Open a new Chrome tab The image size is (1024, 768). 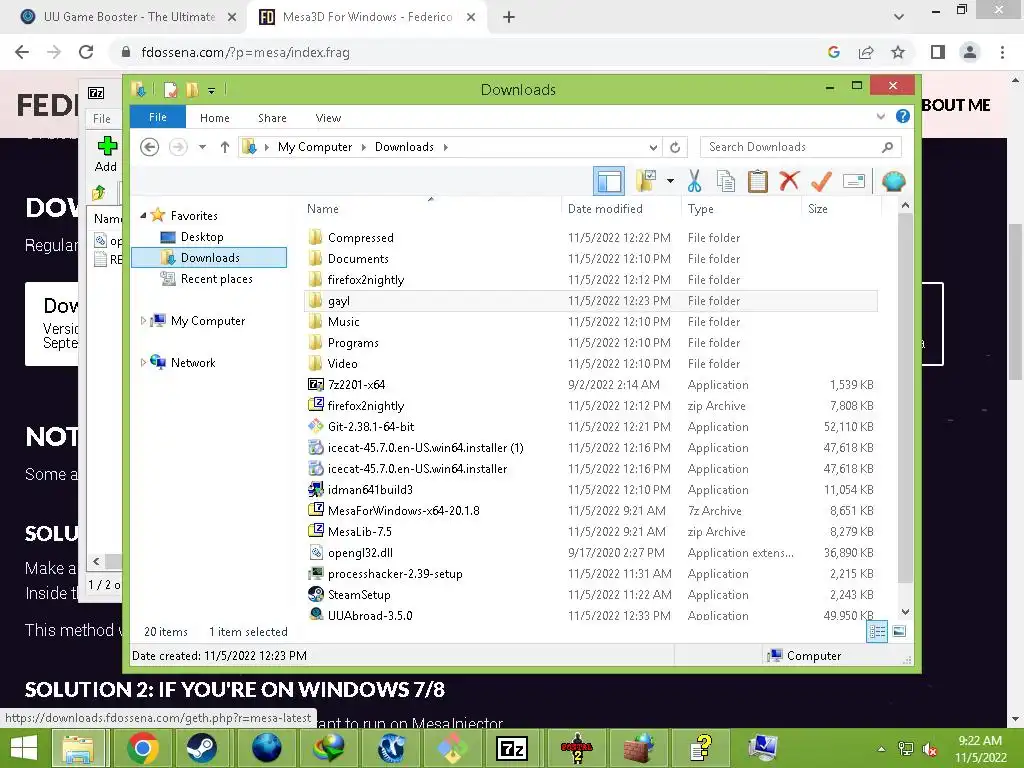[509, 18]
